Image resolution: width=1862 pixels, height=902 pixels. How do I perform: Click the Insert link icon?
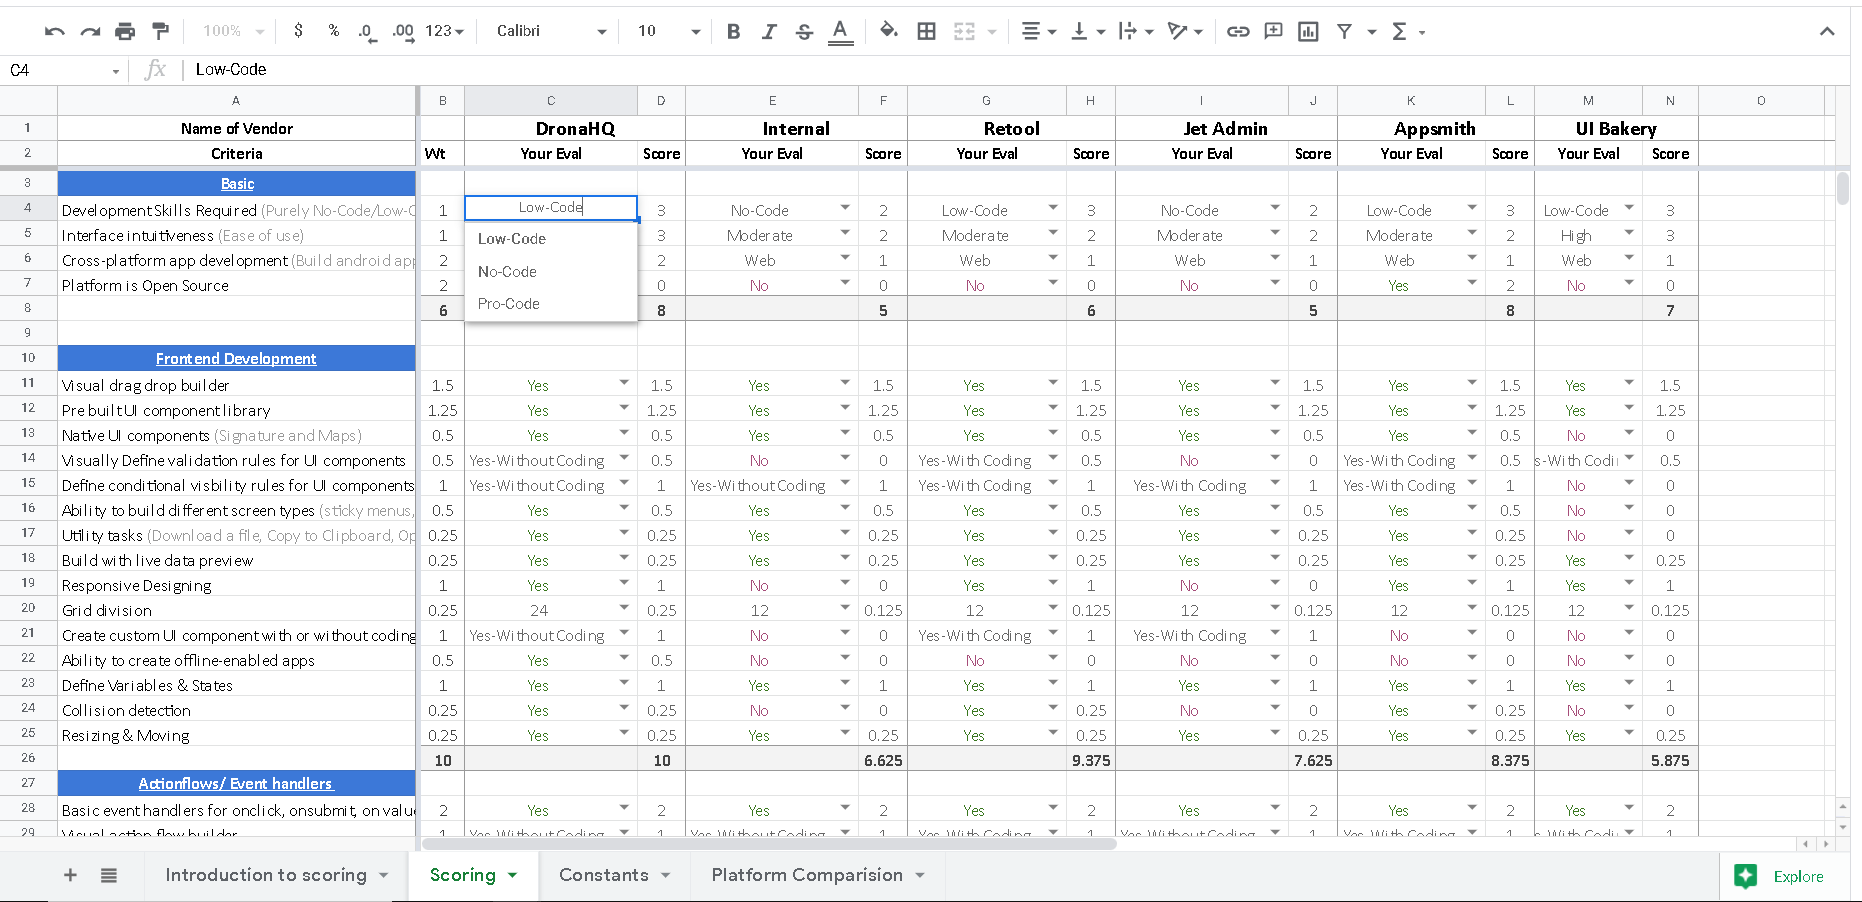click(x=1238, y=31)
